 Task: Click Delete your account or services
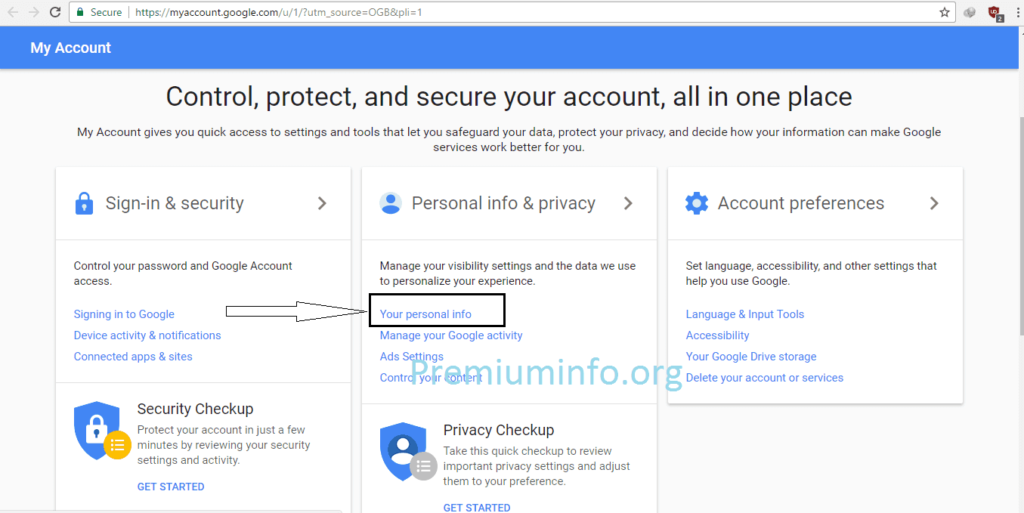pos(764,377)
